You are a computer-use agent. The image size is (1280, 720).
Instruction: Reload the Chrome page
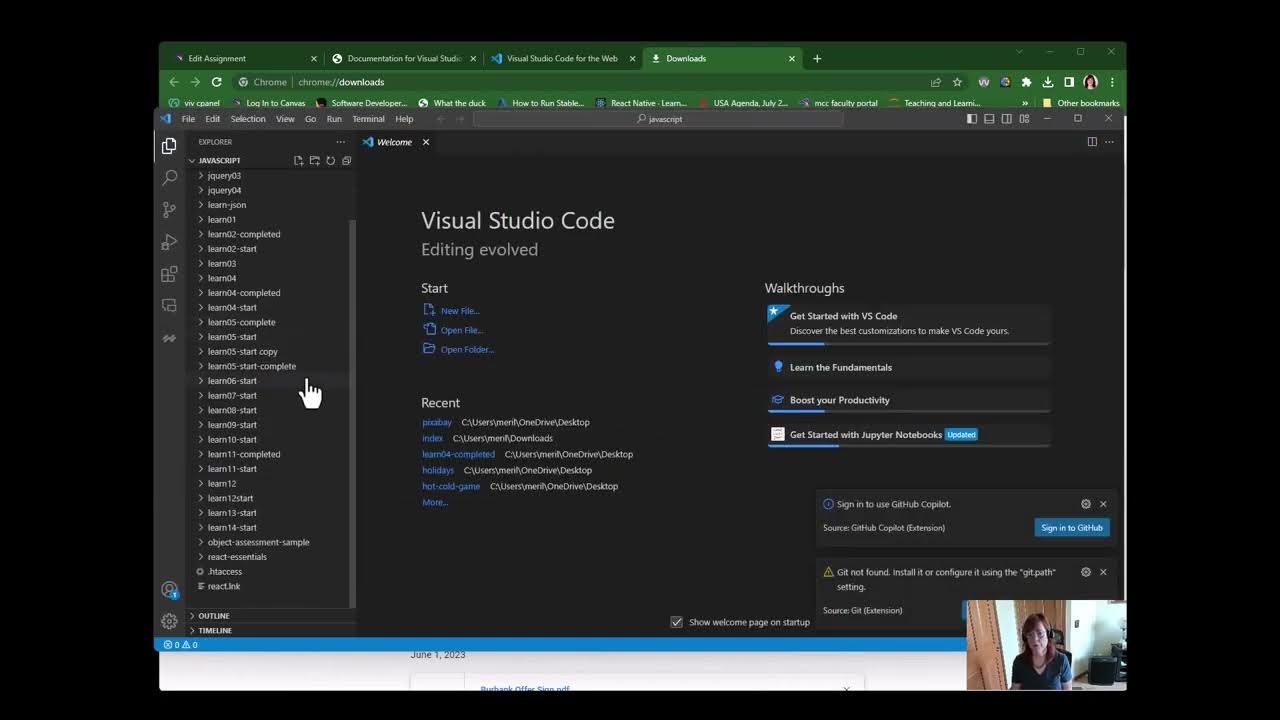[216, 82]
